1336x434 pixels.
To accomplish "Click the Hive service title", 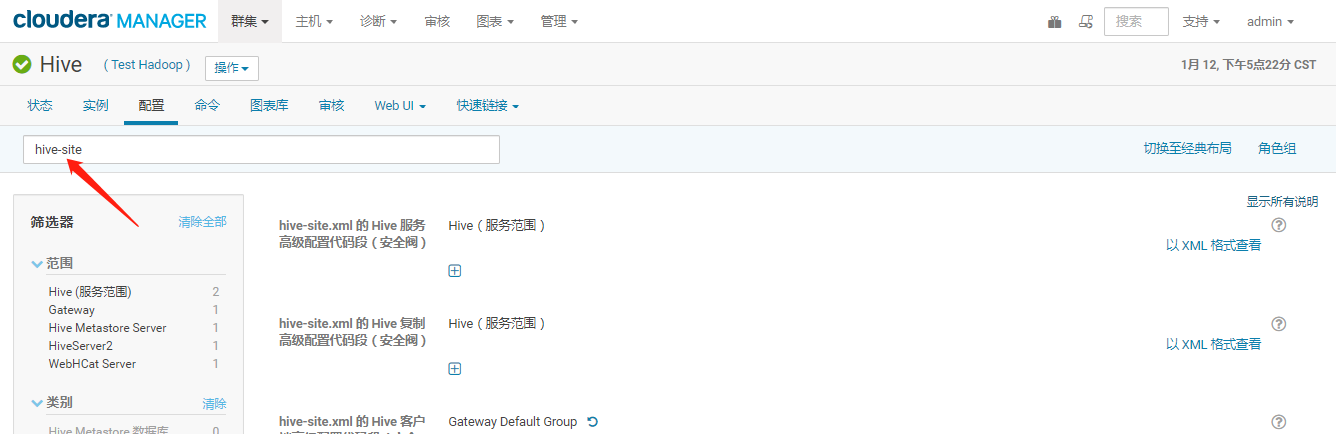I will [x=61, y=65].
